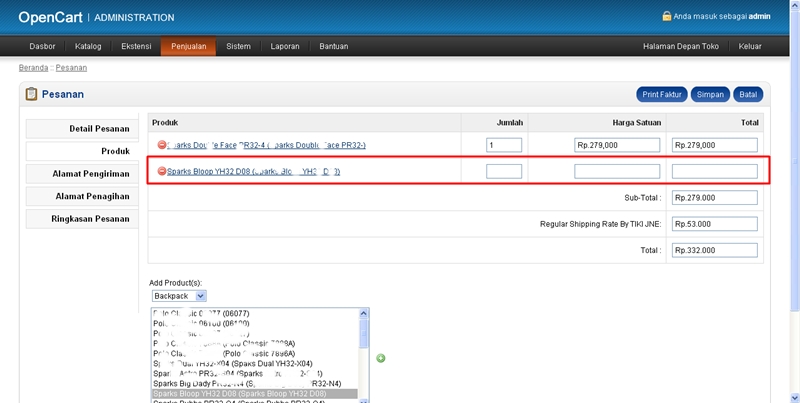800x403 pixels.
Task: Click the Regular Shipping Rate value field
Action: tap(715, 224)
